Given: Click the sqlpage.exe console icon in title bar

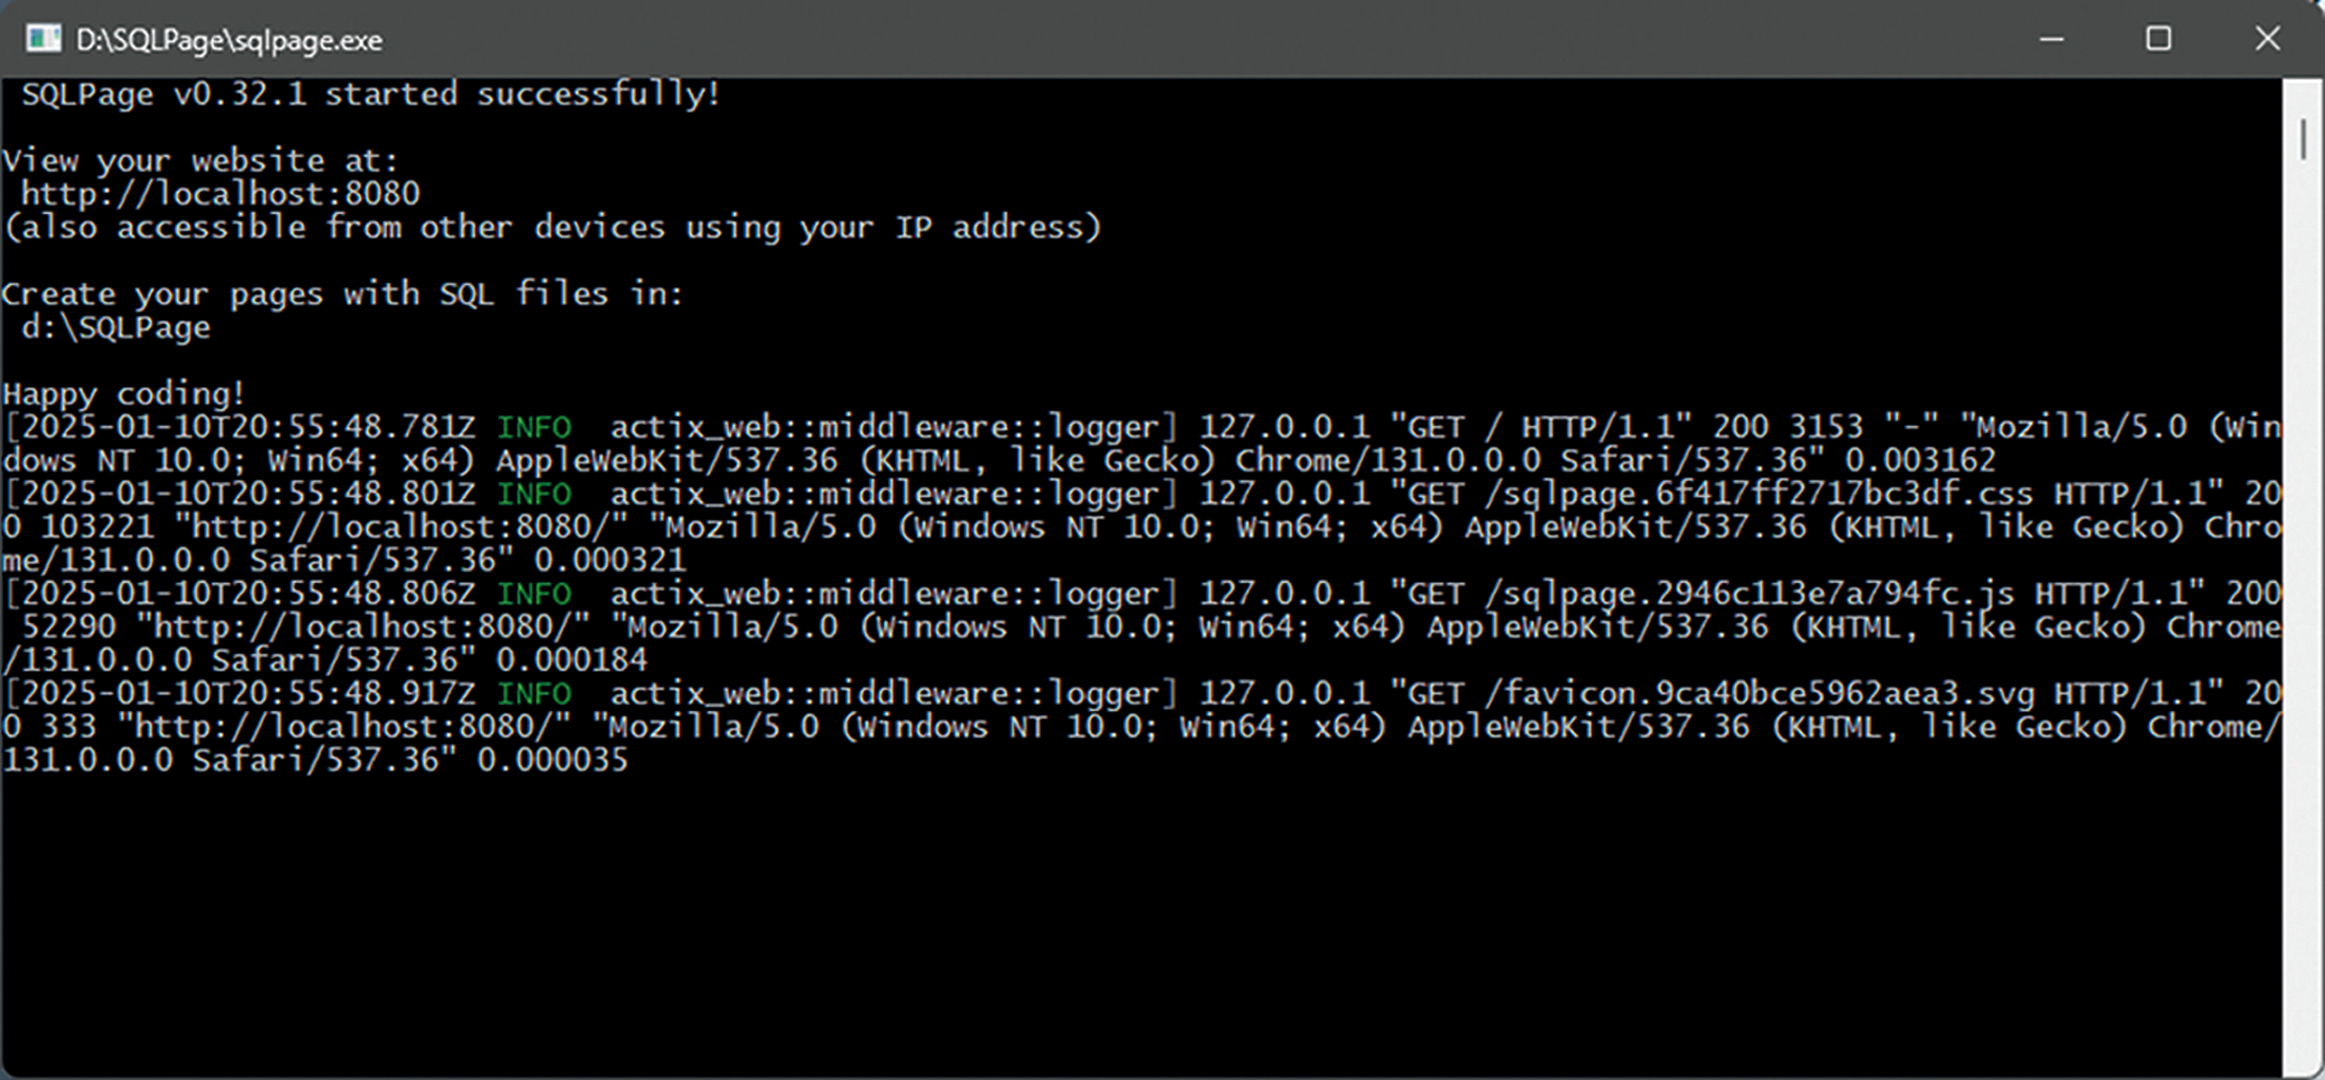Looking at the screenshot, I should 43,39.
